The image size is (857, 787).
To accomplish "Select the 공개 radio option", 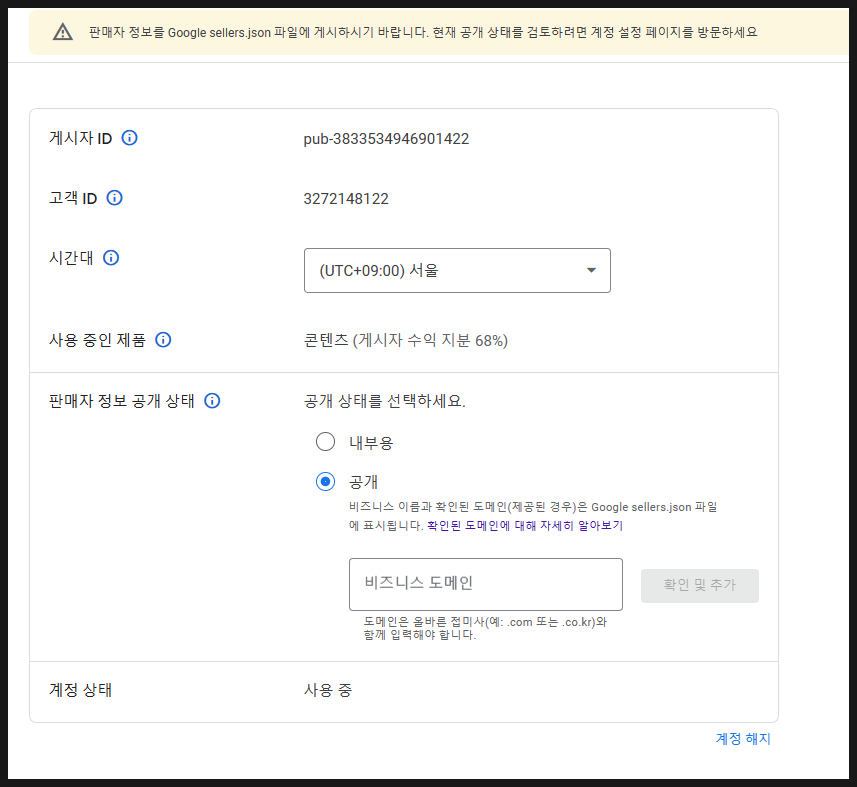I will pyautogui.click(x=325, y=481).
